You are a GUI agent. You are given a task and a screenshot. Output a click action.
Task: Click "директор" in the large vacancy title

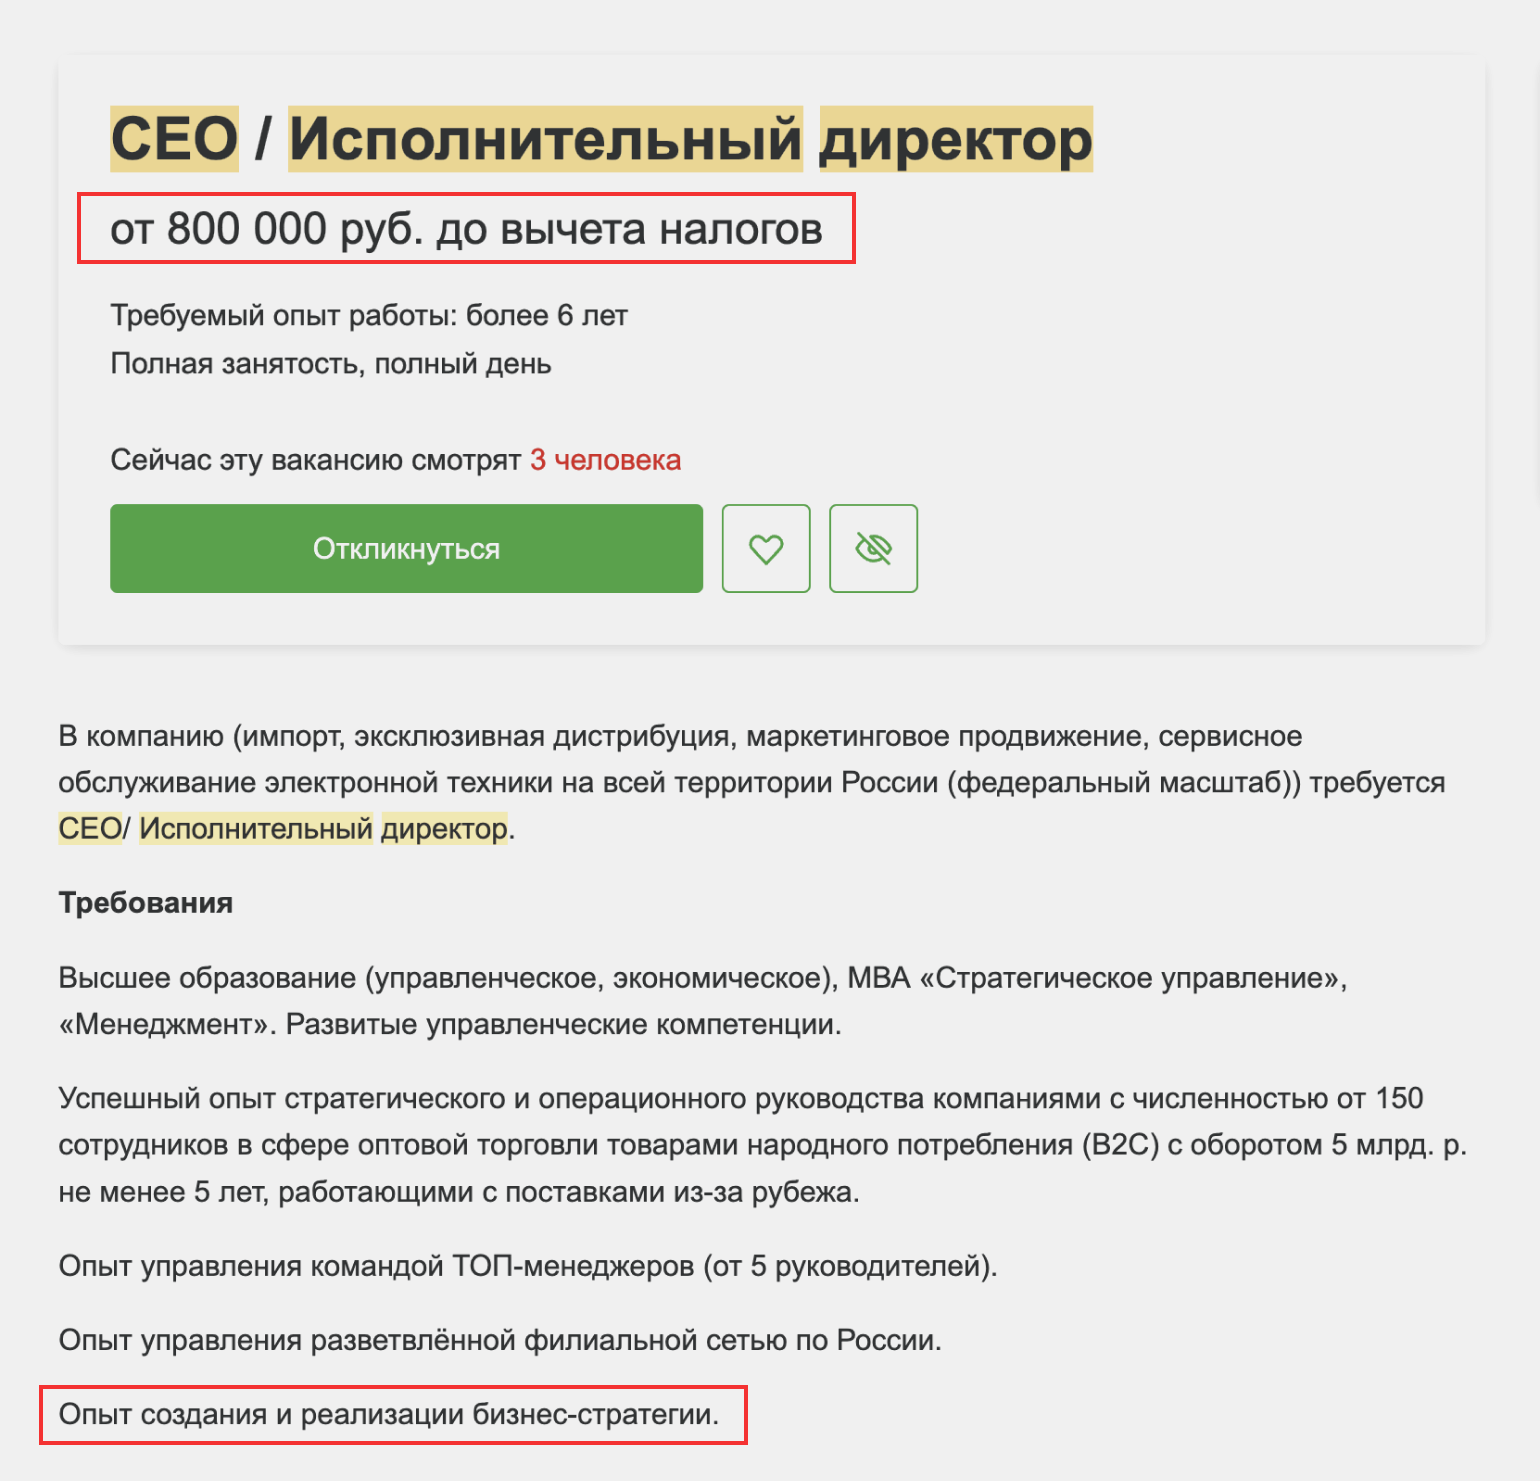955,138
